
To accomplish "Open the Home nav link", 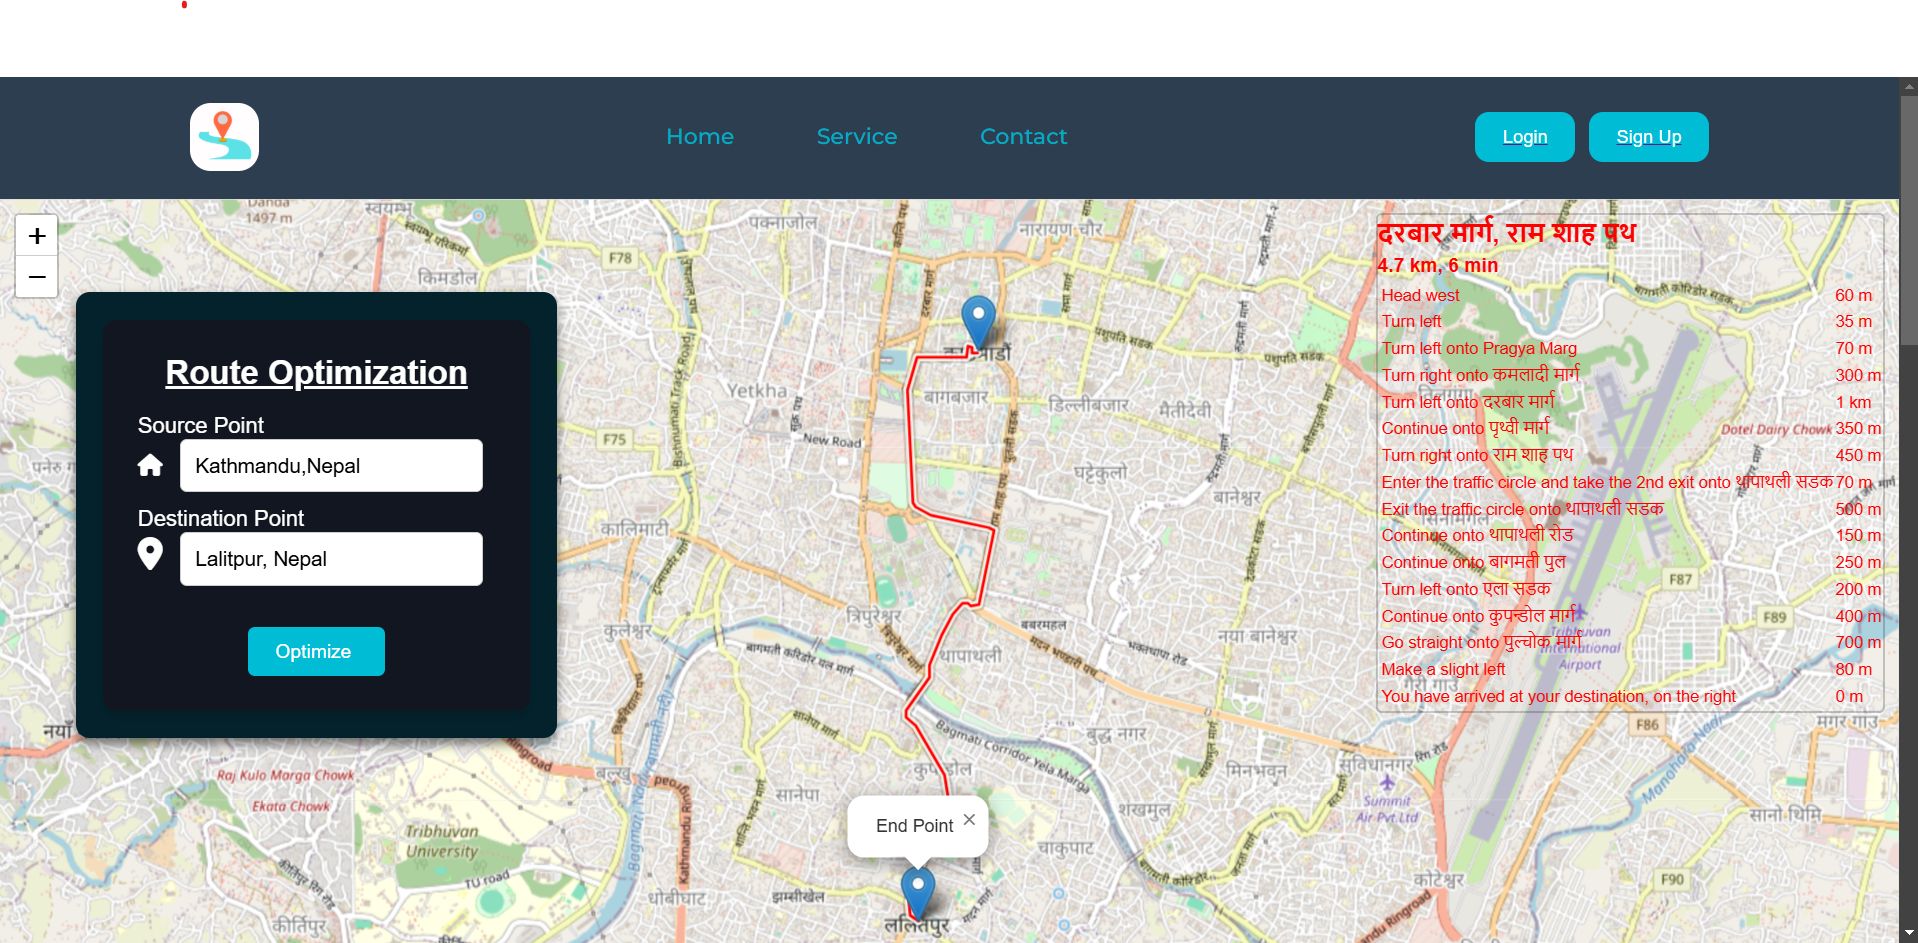I will [700, 136].
